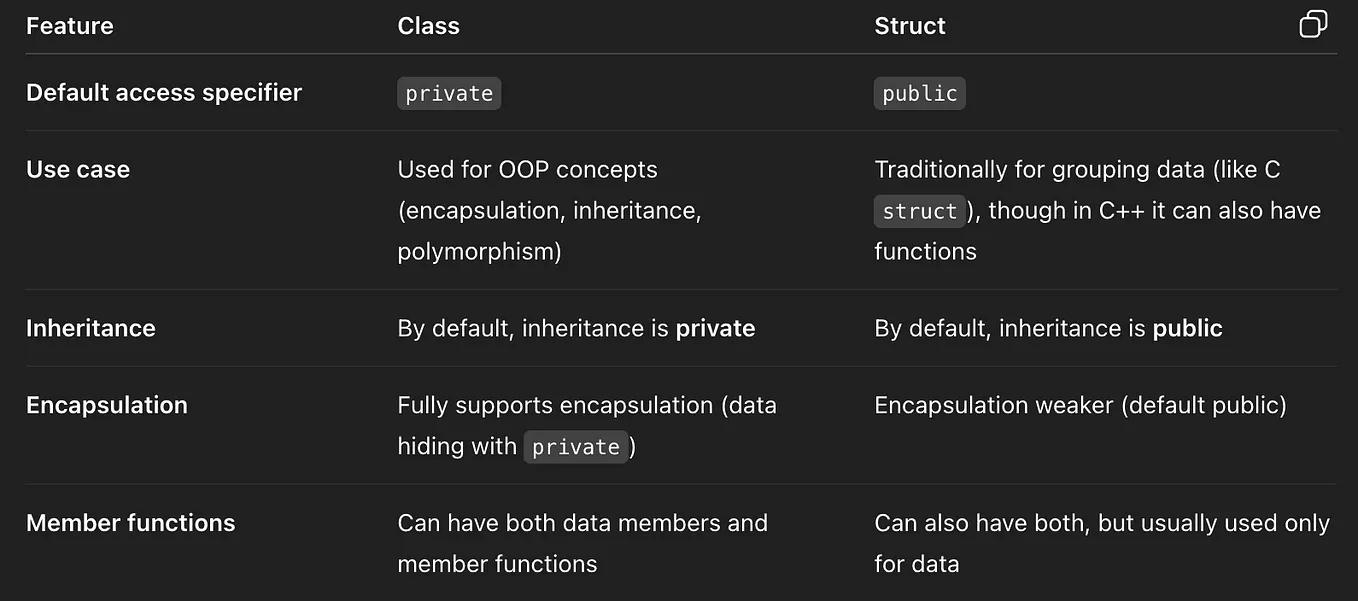Select the Use case row label

click(x=78, y=170)
